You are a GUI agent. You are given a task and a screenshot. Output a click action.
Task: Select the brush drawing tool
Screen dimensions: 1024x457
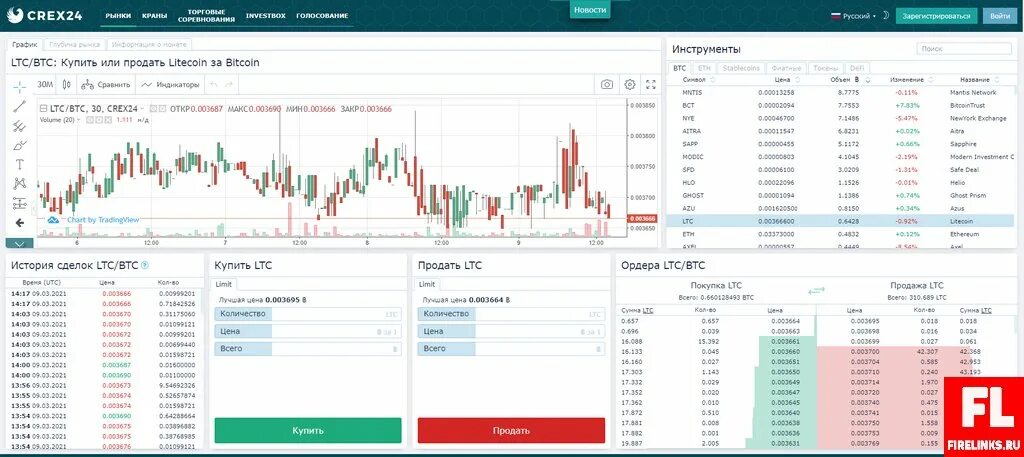coord(20,145)
